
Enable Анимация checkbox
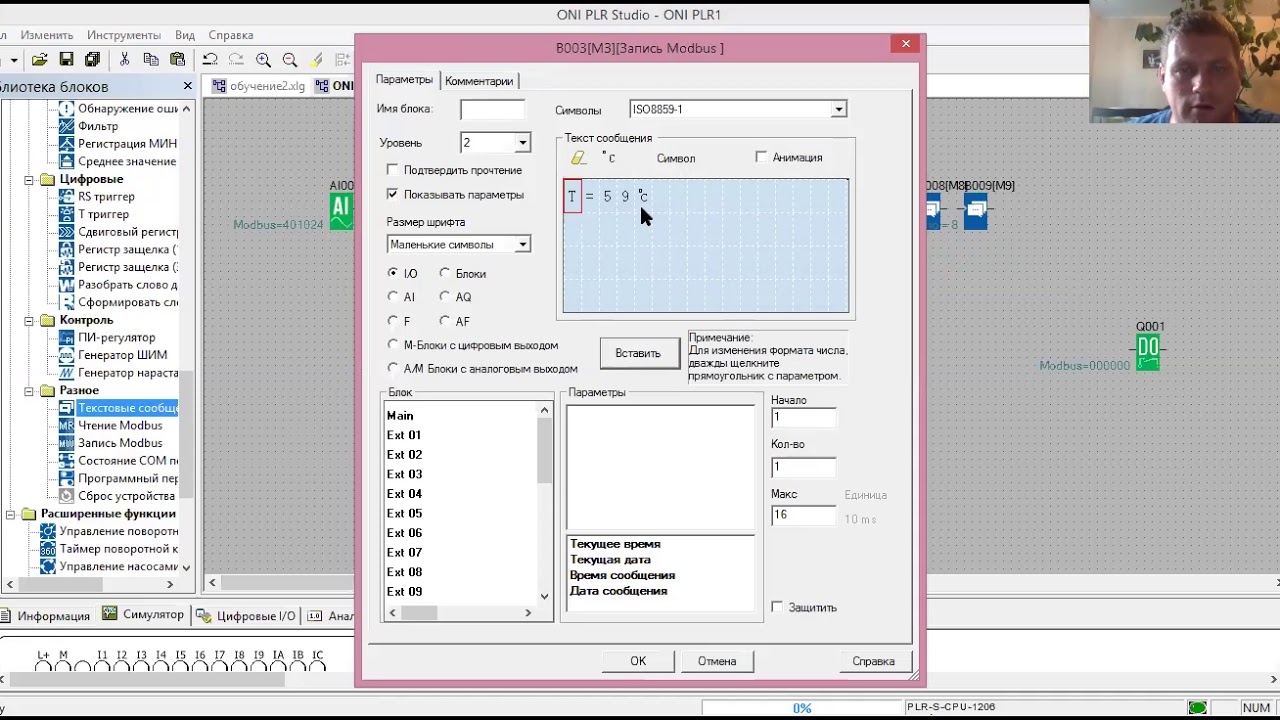(x=762, y=157)
